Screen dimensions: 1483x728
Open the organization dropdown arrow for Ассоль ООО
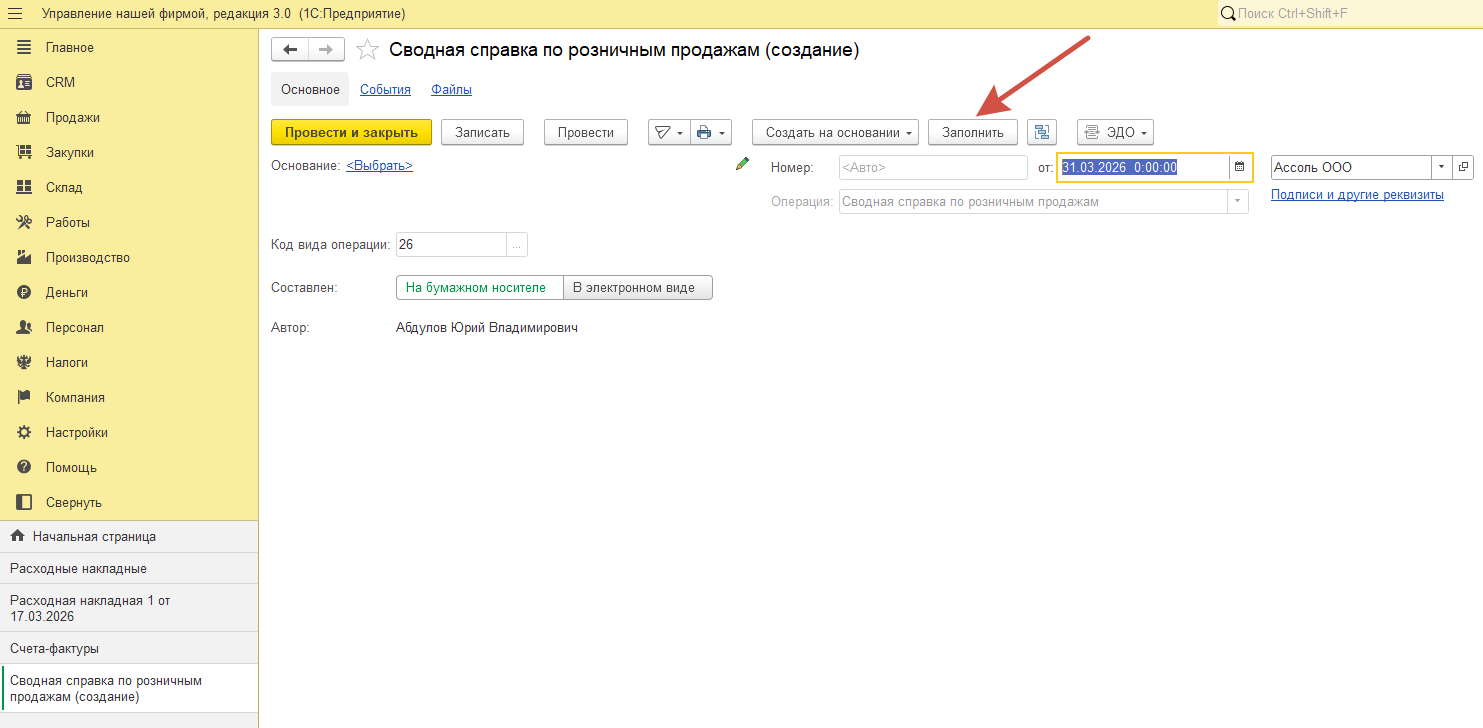pos(1441,167)
